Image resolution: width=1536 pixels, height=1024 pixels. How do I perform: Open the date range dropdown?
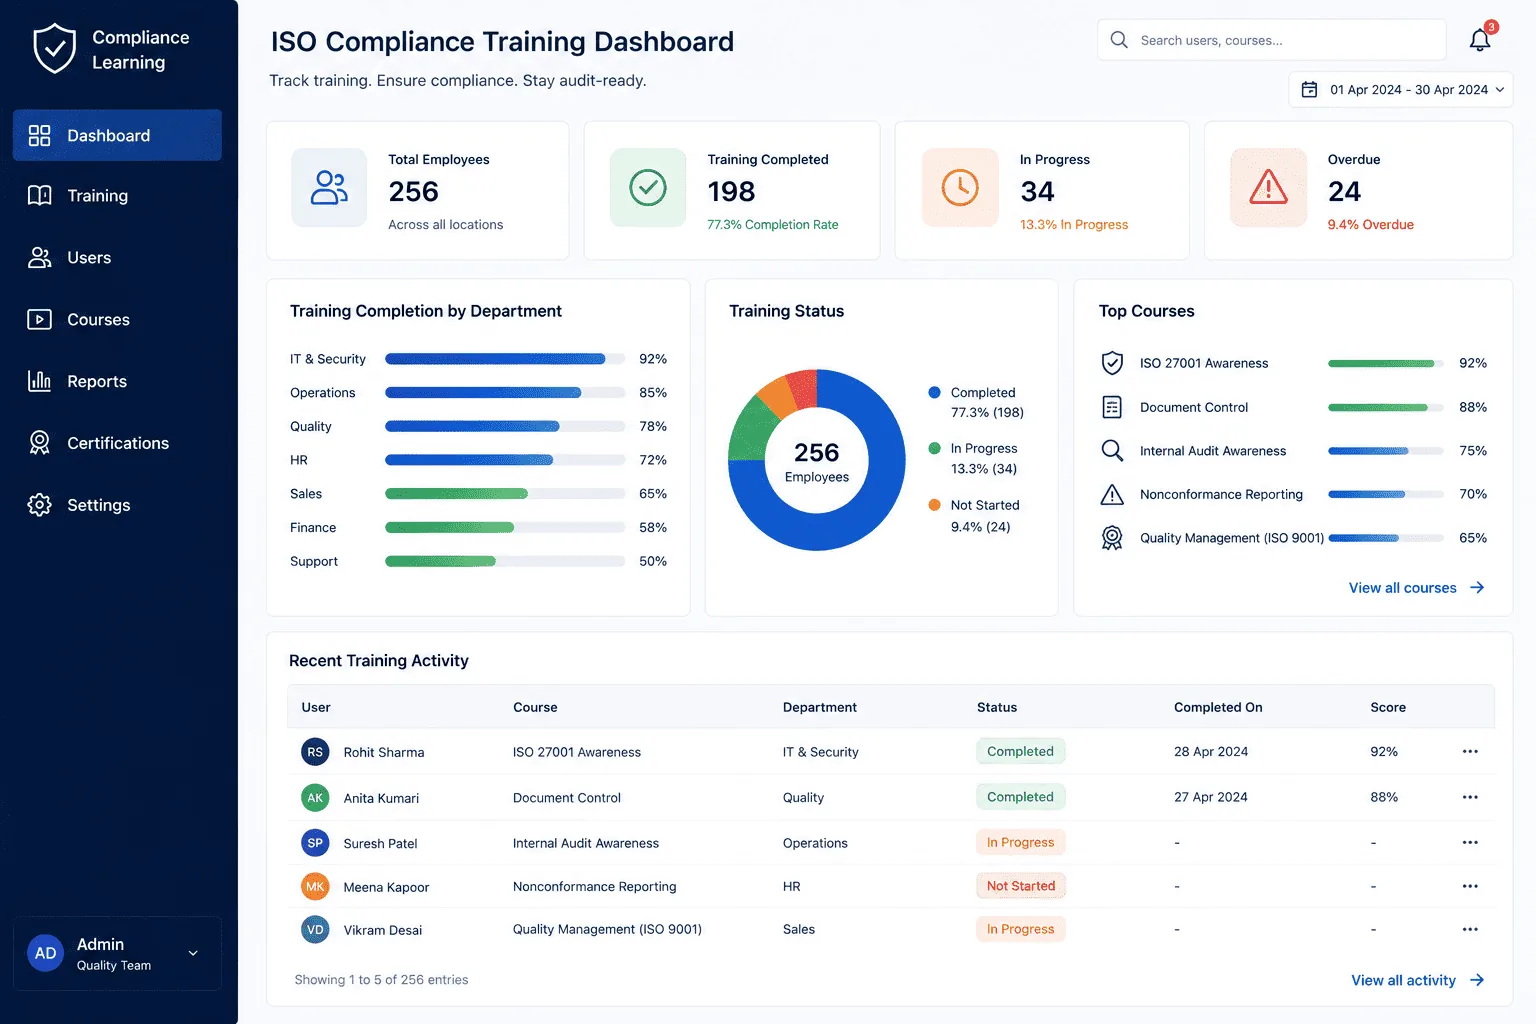click(1401, 90)
